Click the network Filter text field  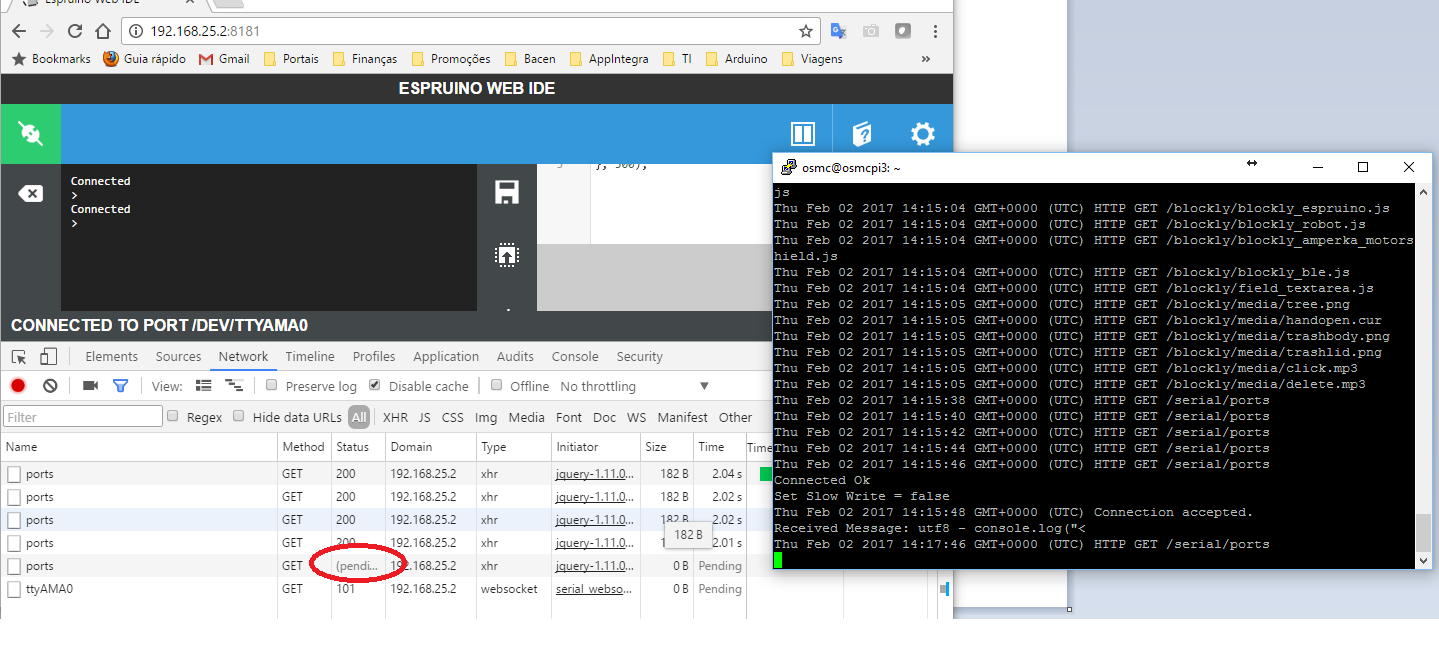click(83, 417)
